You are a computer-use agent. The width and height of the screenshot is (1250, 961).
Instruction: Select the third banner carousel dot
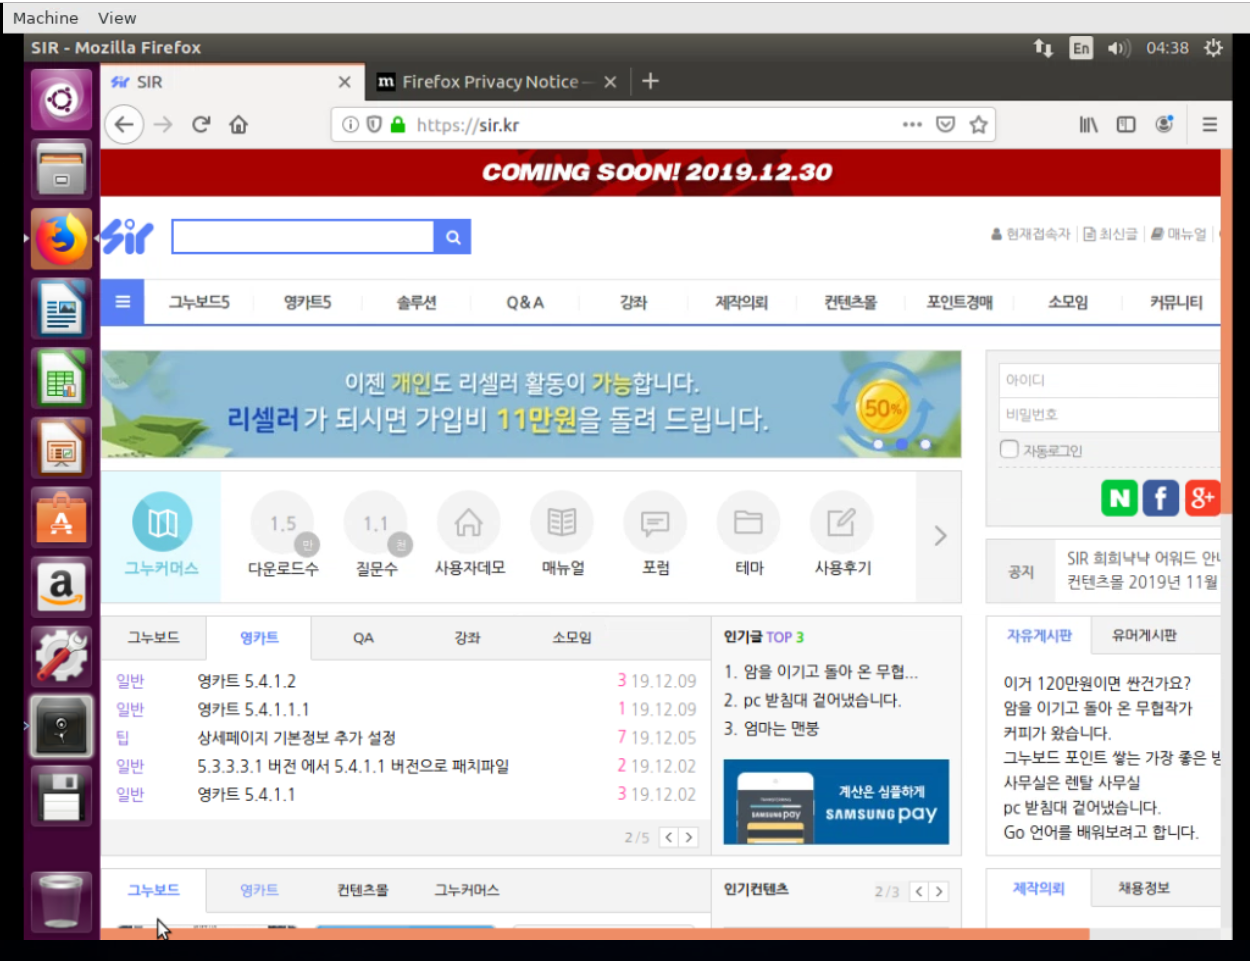point(926,444)
